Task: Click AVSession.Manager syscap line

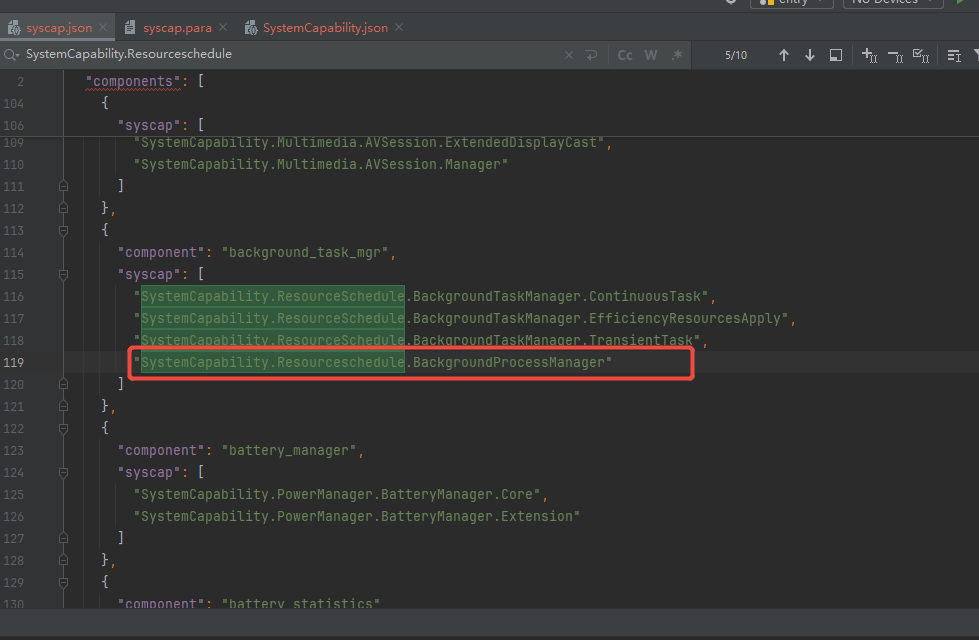Action: pyautogui.click(x=321, y=164)
